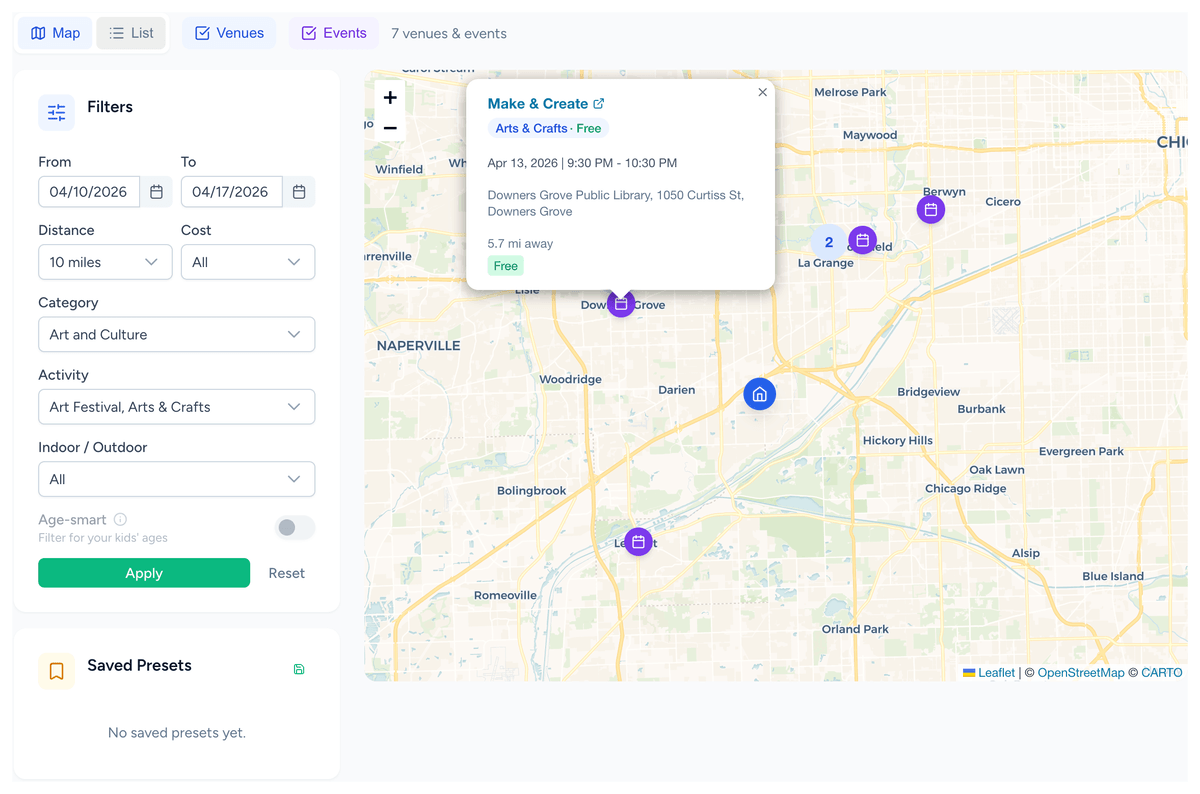This screenshot has height=794, width=1200.
Task: Click the Saved Presets bookmark icon
Action: [56, 671]
